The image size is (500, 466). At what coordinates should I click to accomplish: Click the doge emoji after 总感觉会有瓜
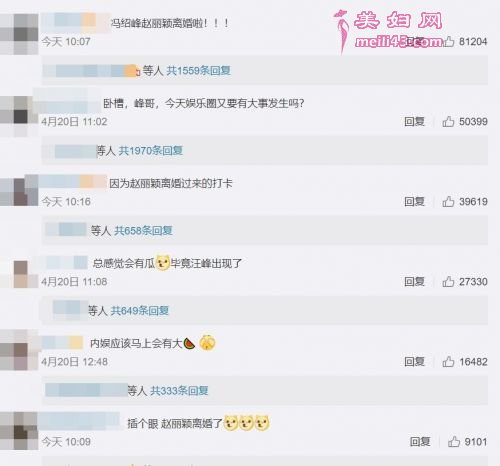(x=163, y=263)
